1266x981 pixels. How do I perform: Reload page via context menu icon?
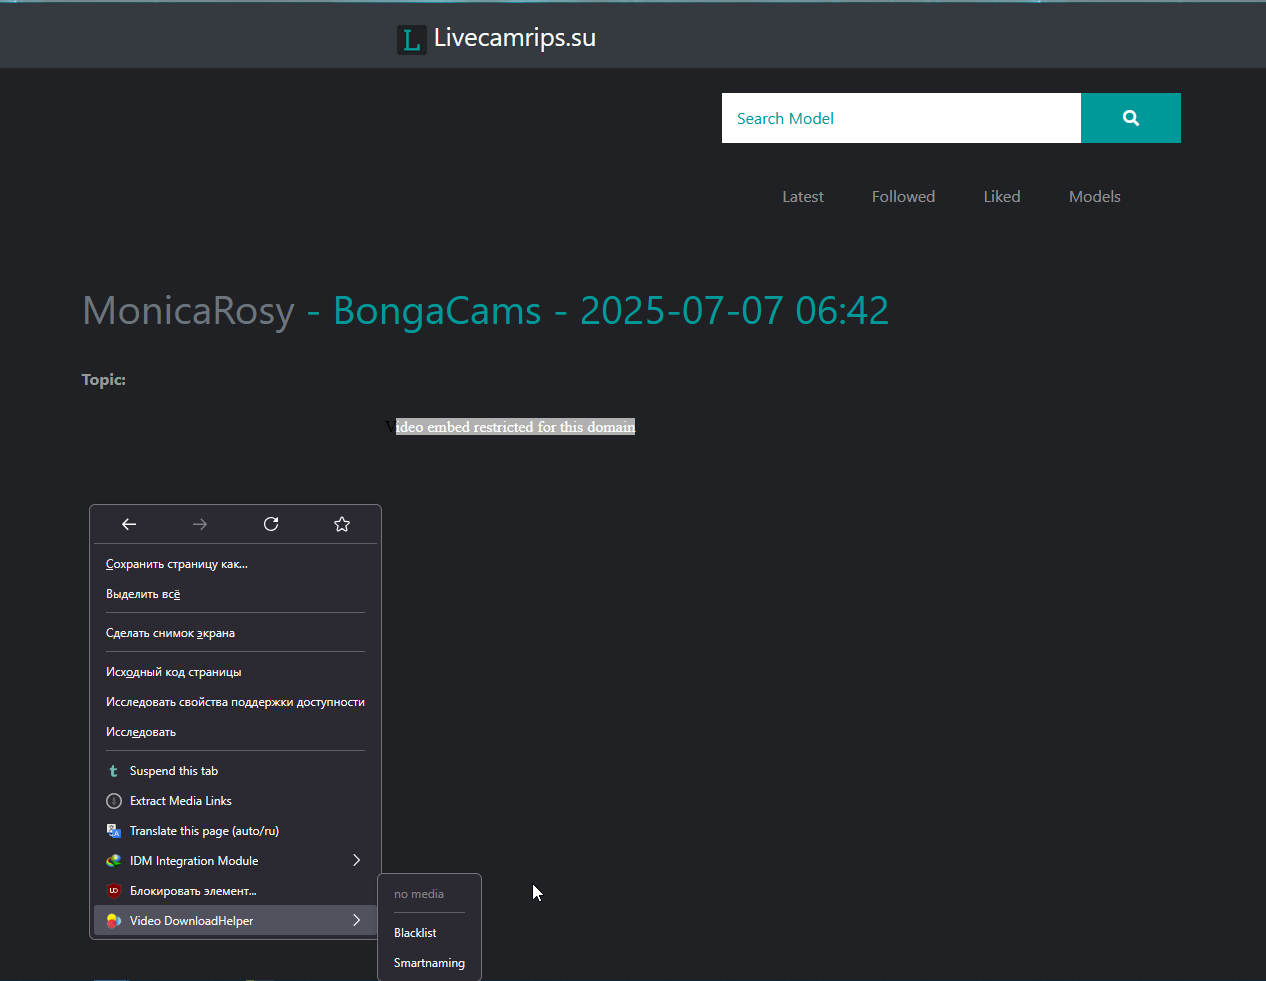click(271, 524)
